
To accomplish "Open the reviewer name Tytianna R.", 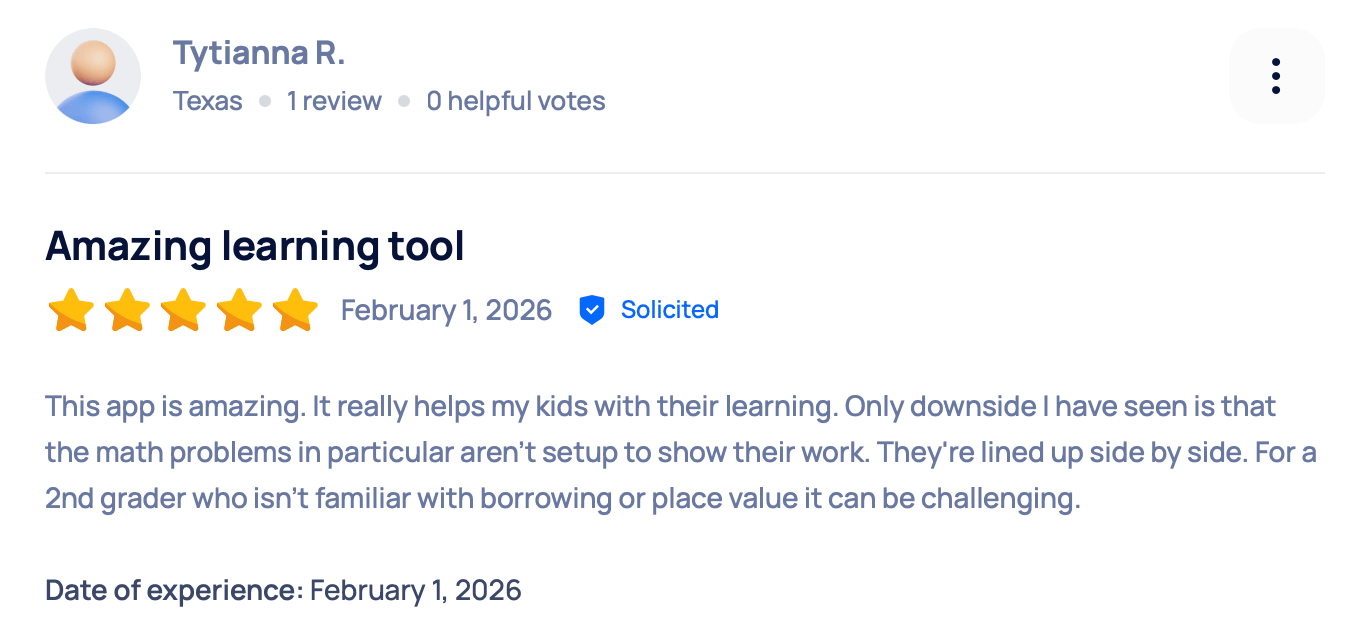I will coord(258,53).
